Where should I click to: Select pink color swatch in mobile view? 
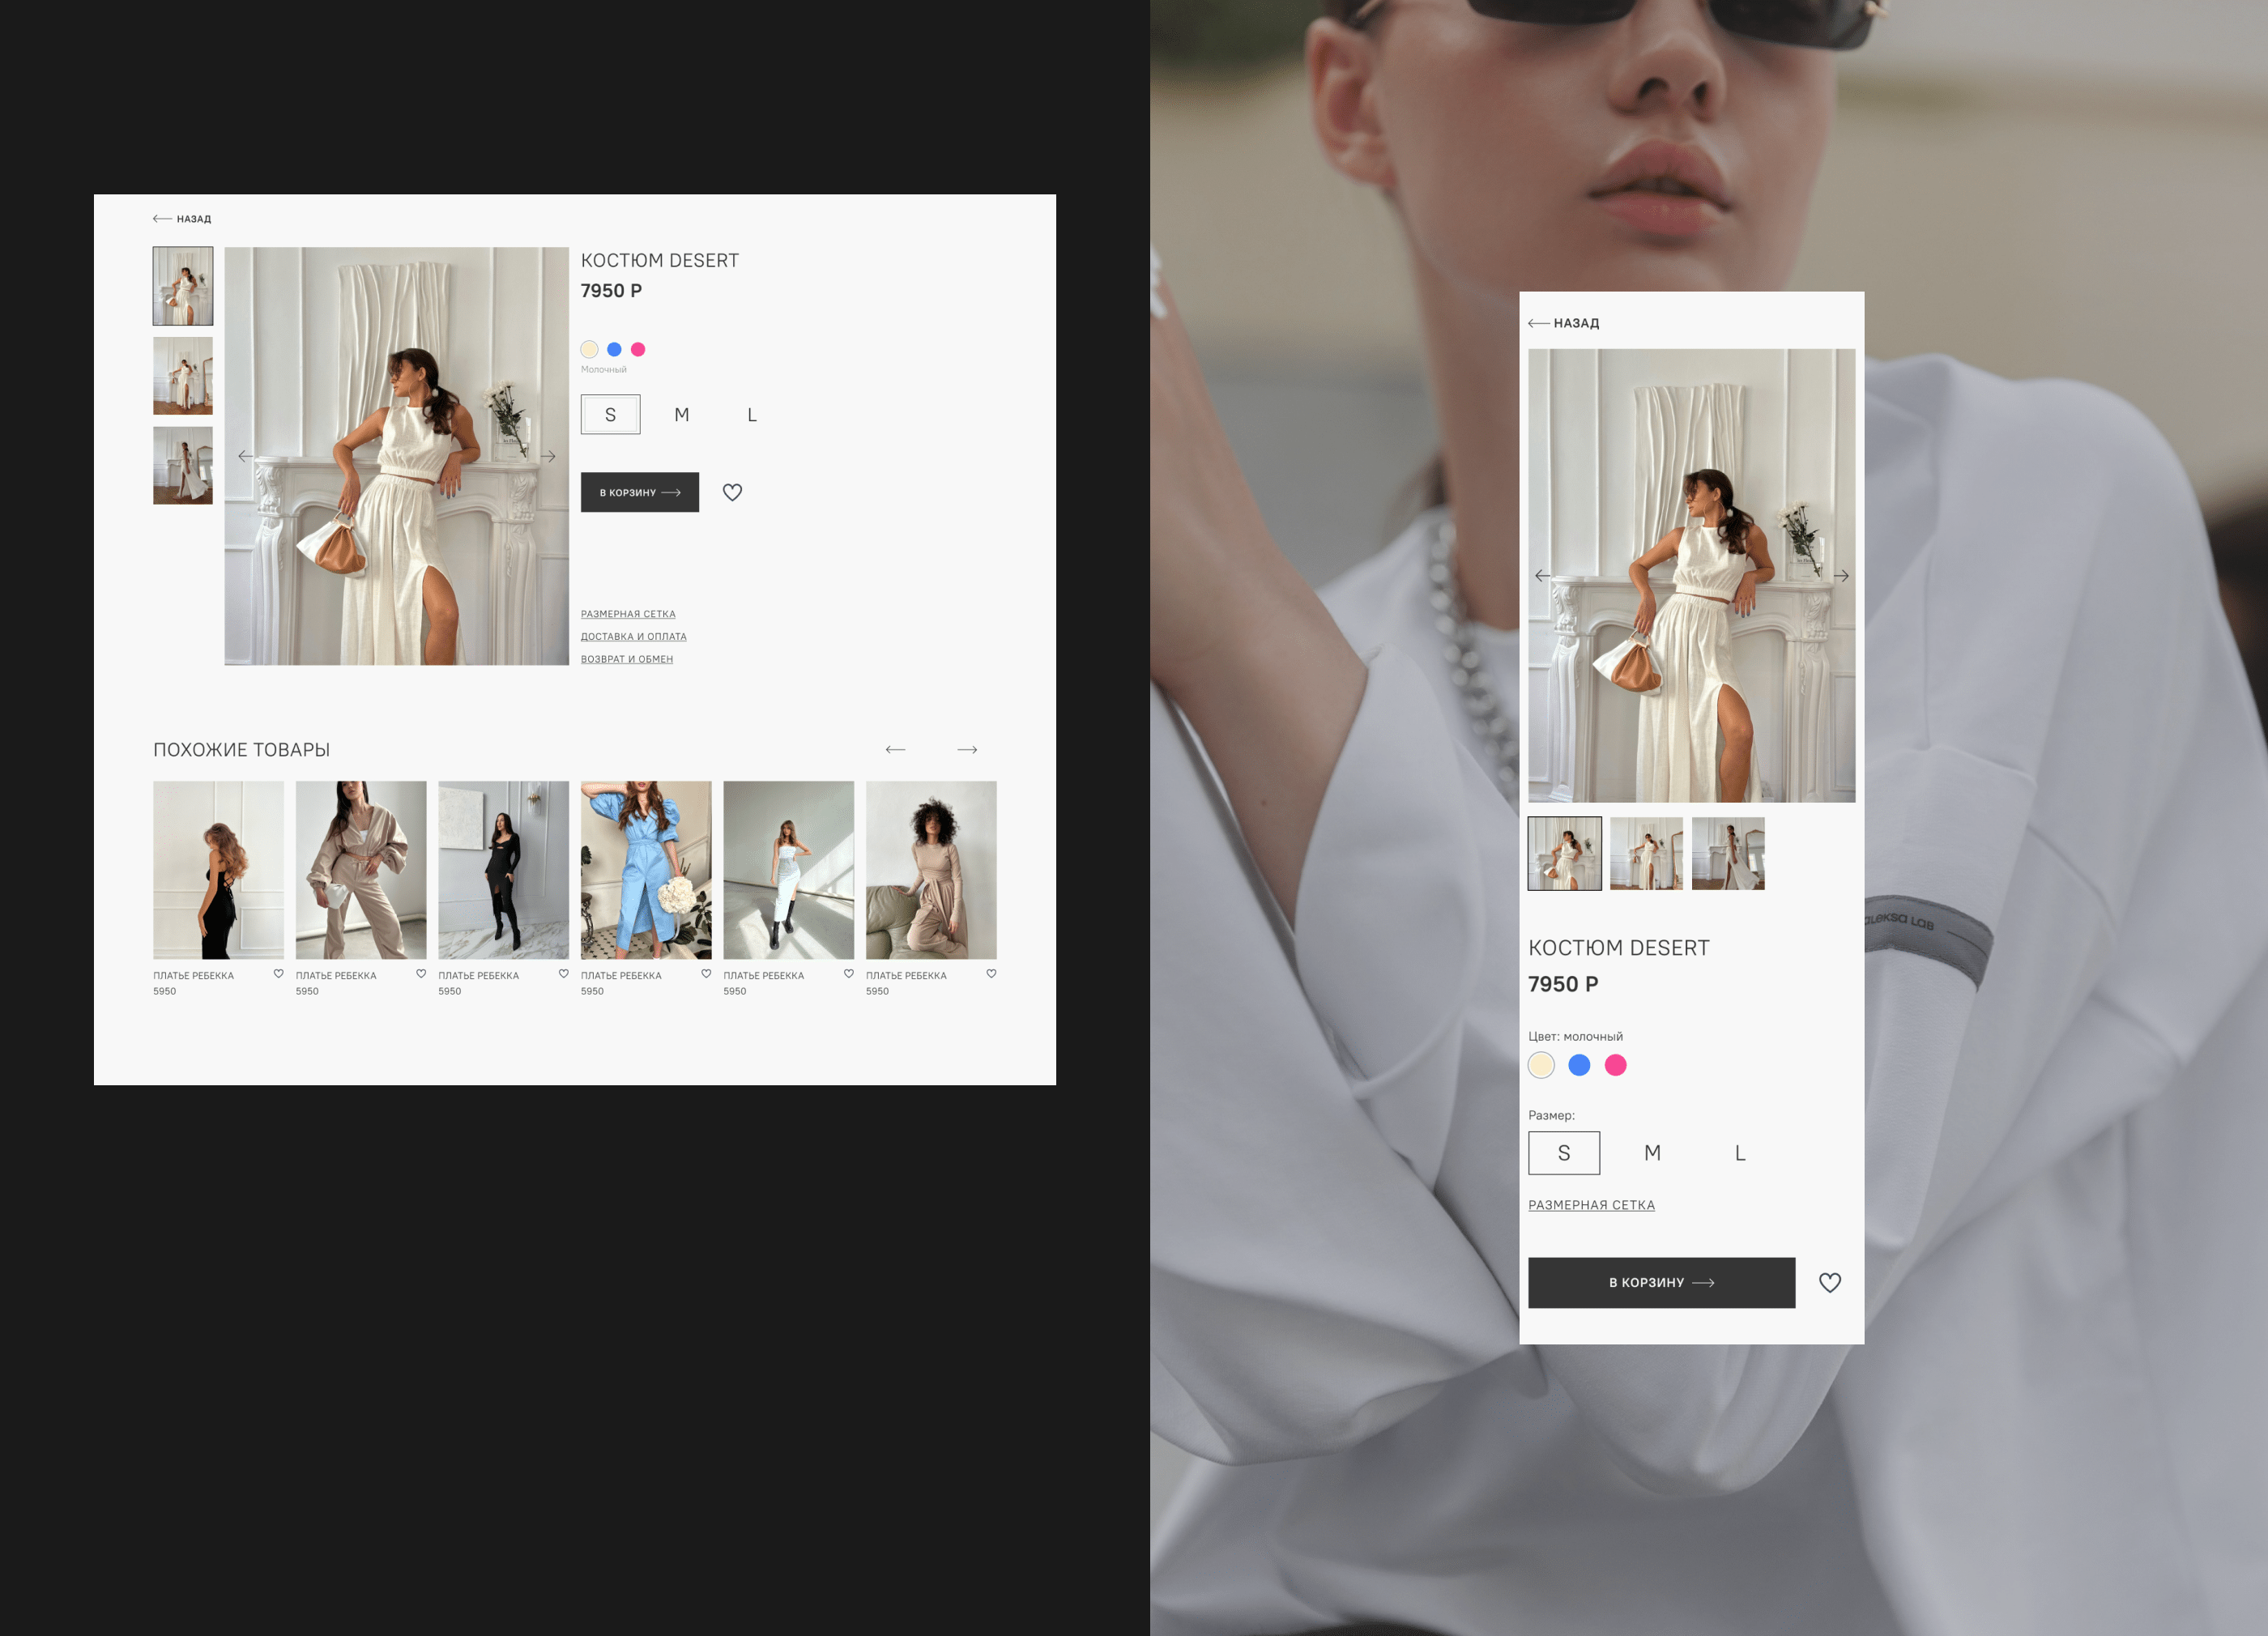coord(1615,1065)
